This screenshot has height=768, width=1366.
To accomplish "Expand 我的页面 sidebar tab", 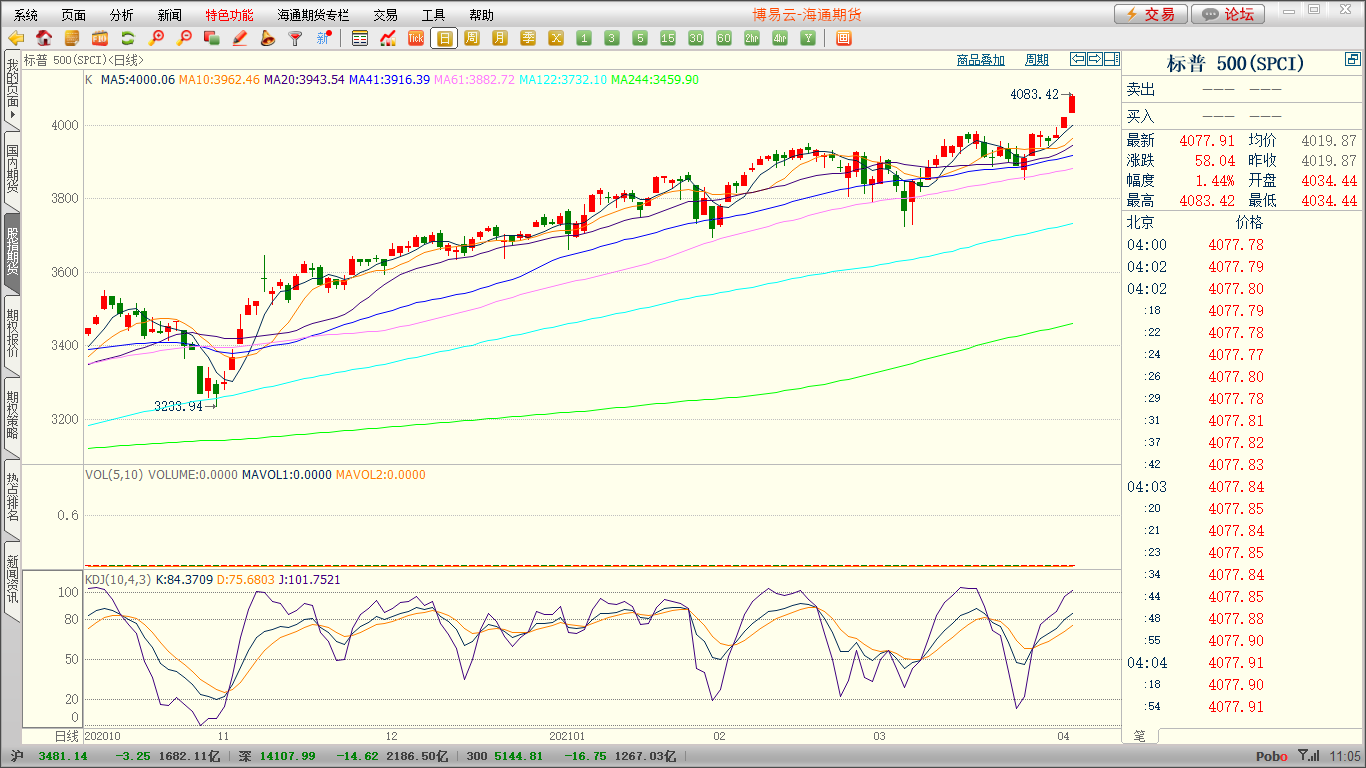I will click(12, 90).
